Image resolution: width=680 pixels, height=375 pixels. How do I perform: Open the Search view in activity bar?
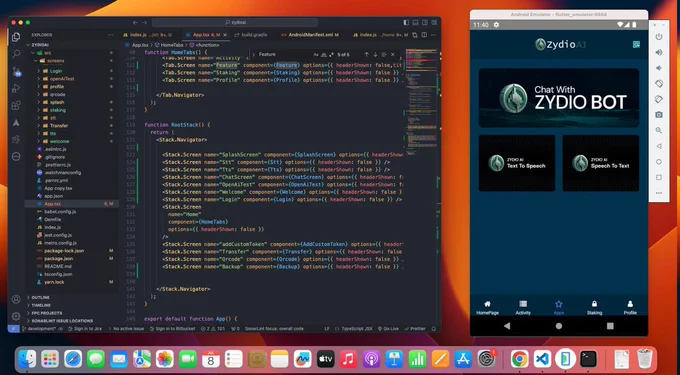pos(16,54)
